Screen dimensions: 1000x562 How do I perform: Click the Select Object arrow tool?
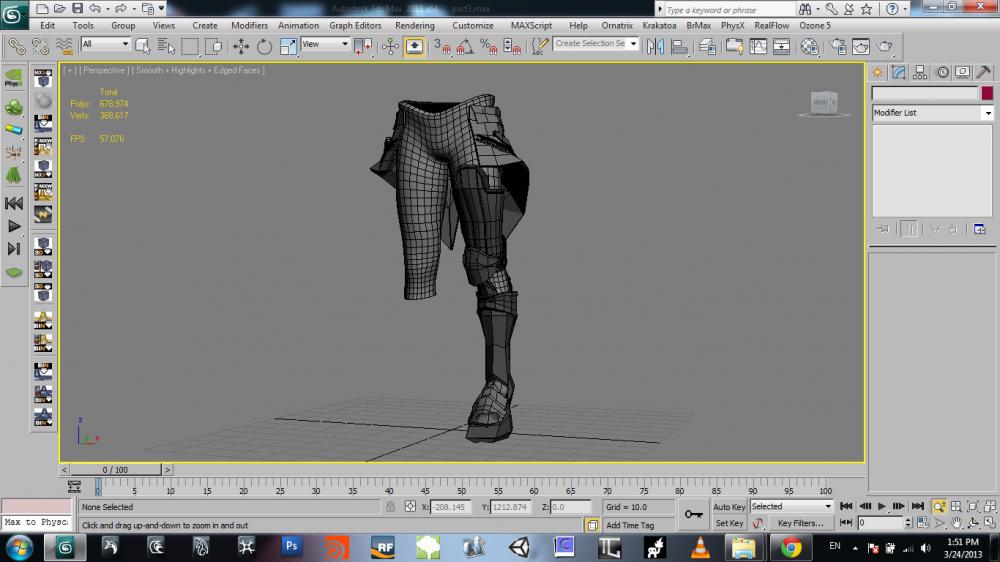[x=142, y=46]
